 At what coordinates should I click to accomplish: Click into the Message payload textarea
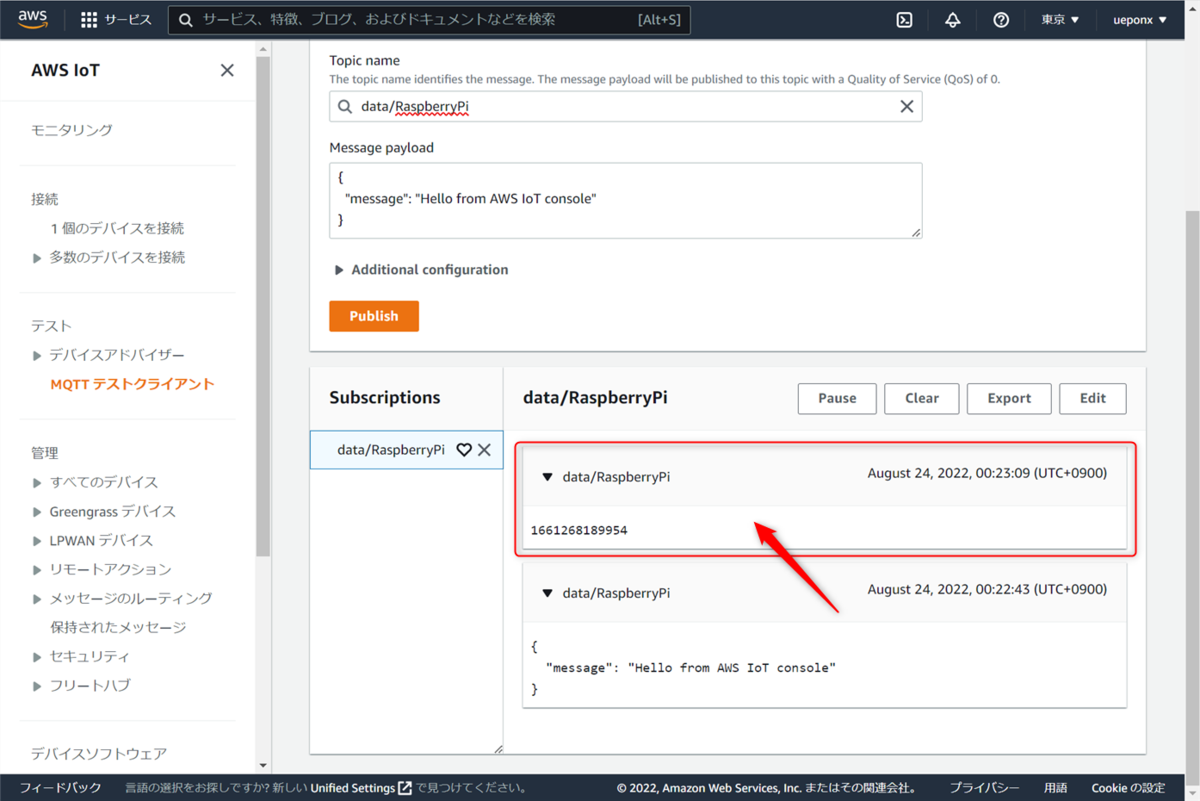pyautogui.click(x=626, y=201)
